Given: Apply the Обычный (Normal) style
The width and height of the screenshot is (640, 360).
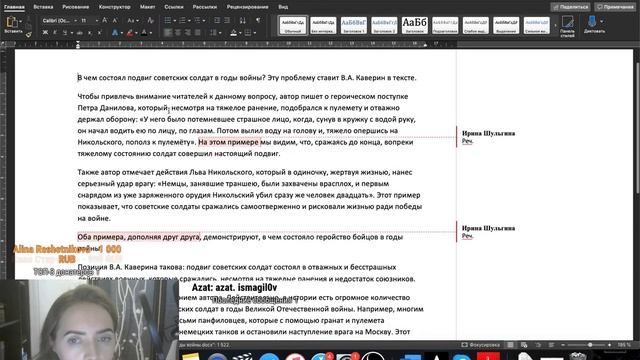Looking at the screenshot, I should (293, 25).
